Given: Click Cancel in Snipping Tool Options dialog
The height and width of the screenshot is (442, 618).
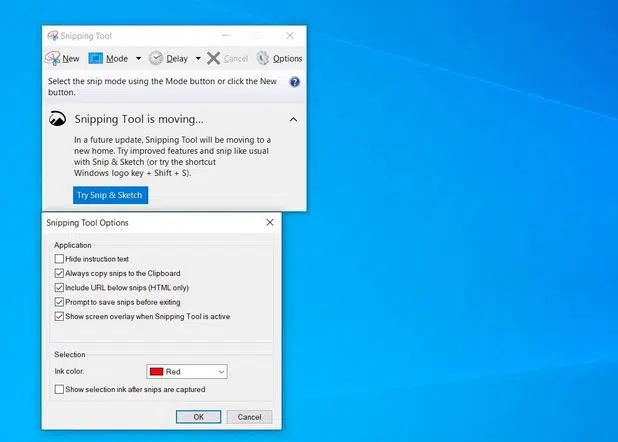Looking at the screenshot, I should 249,417.
